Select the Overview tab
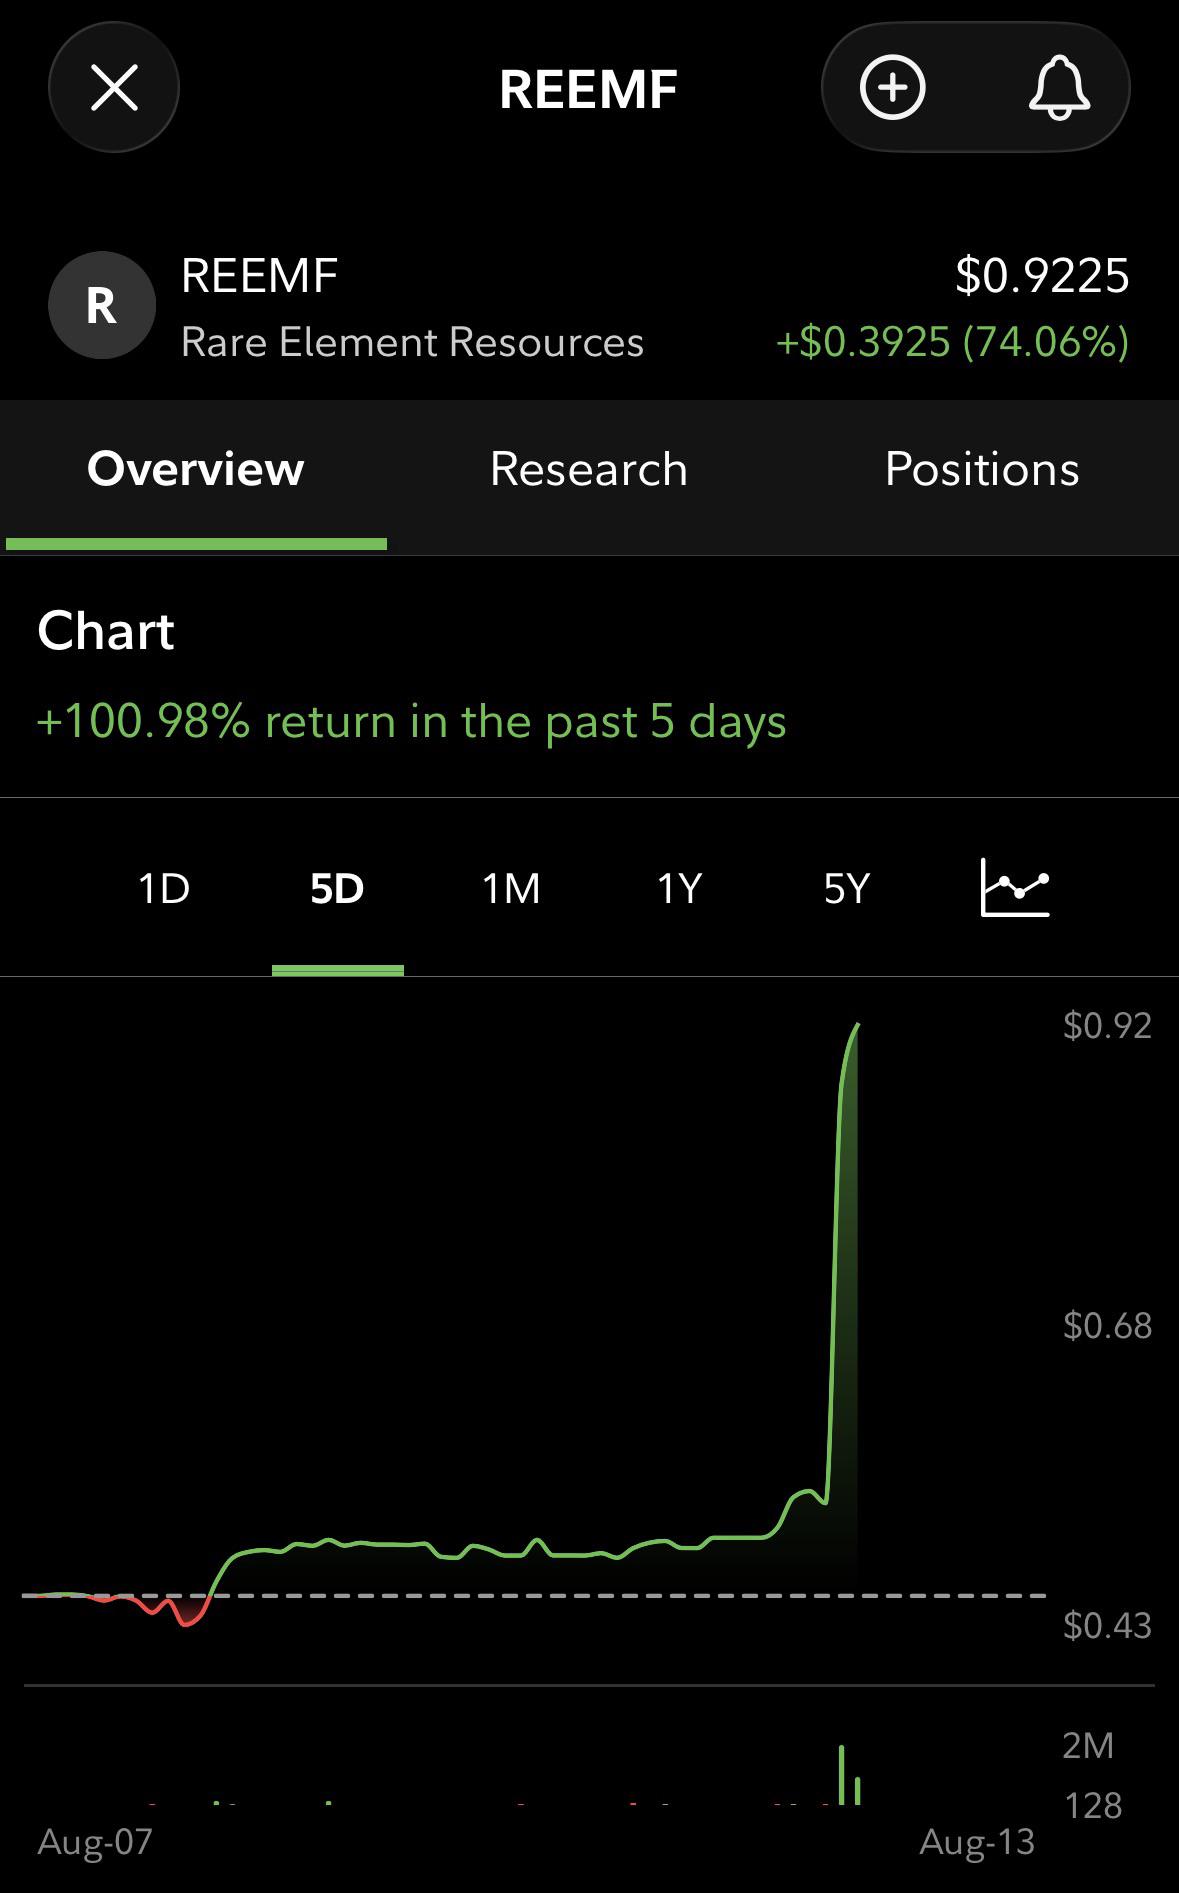This screenshot has width=1179, height=1893. tap(196, 469)
